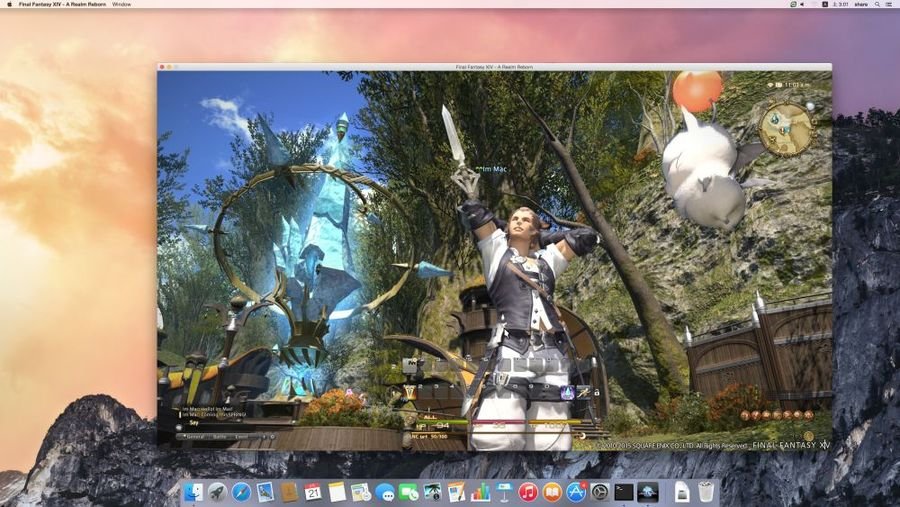Switch to the Battle chat tab

[x=219, y=436]
